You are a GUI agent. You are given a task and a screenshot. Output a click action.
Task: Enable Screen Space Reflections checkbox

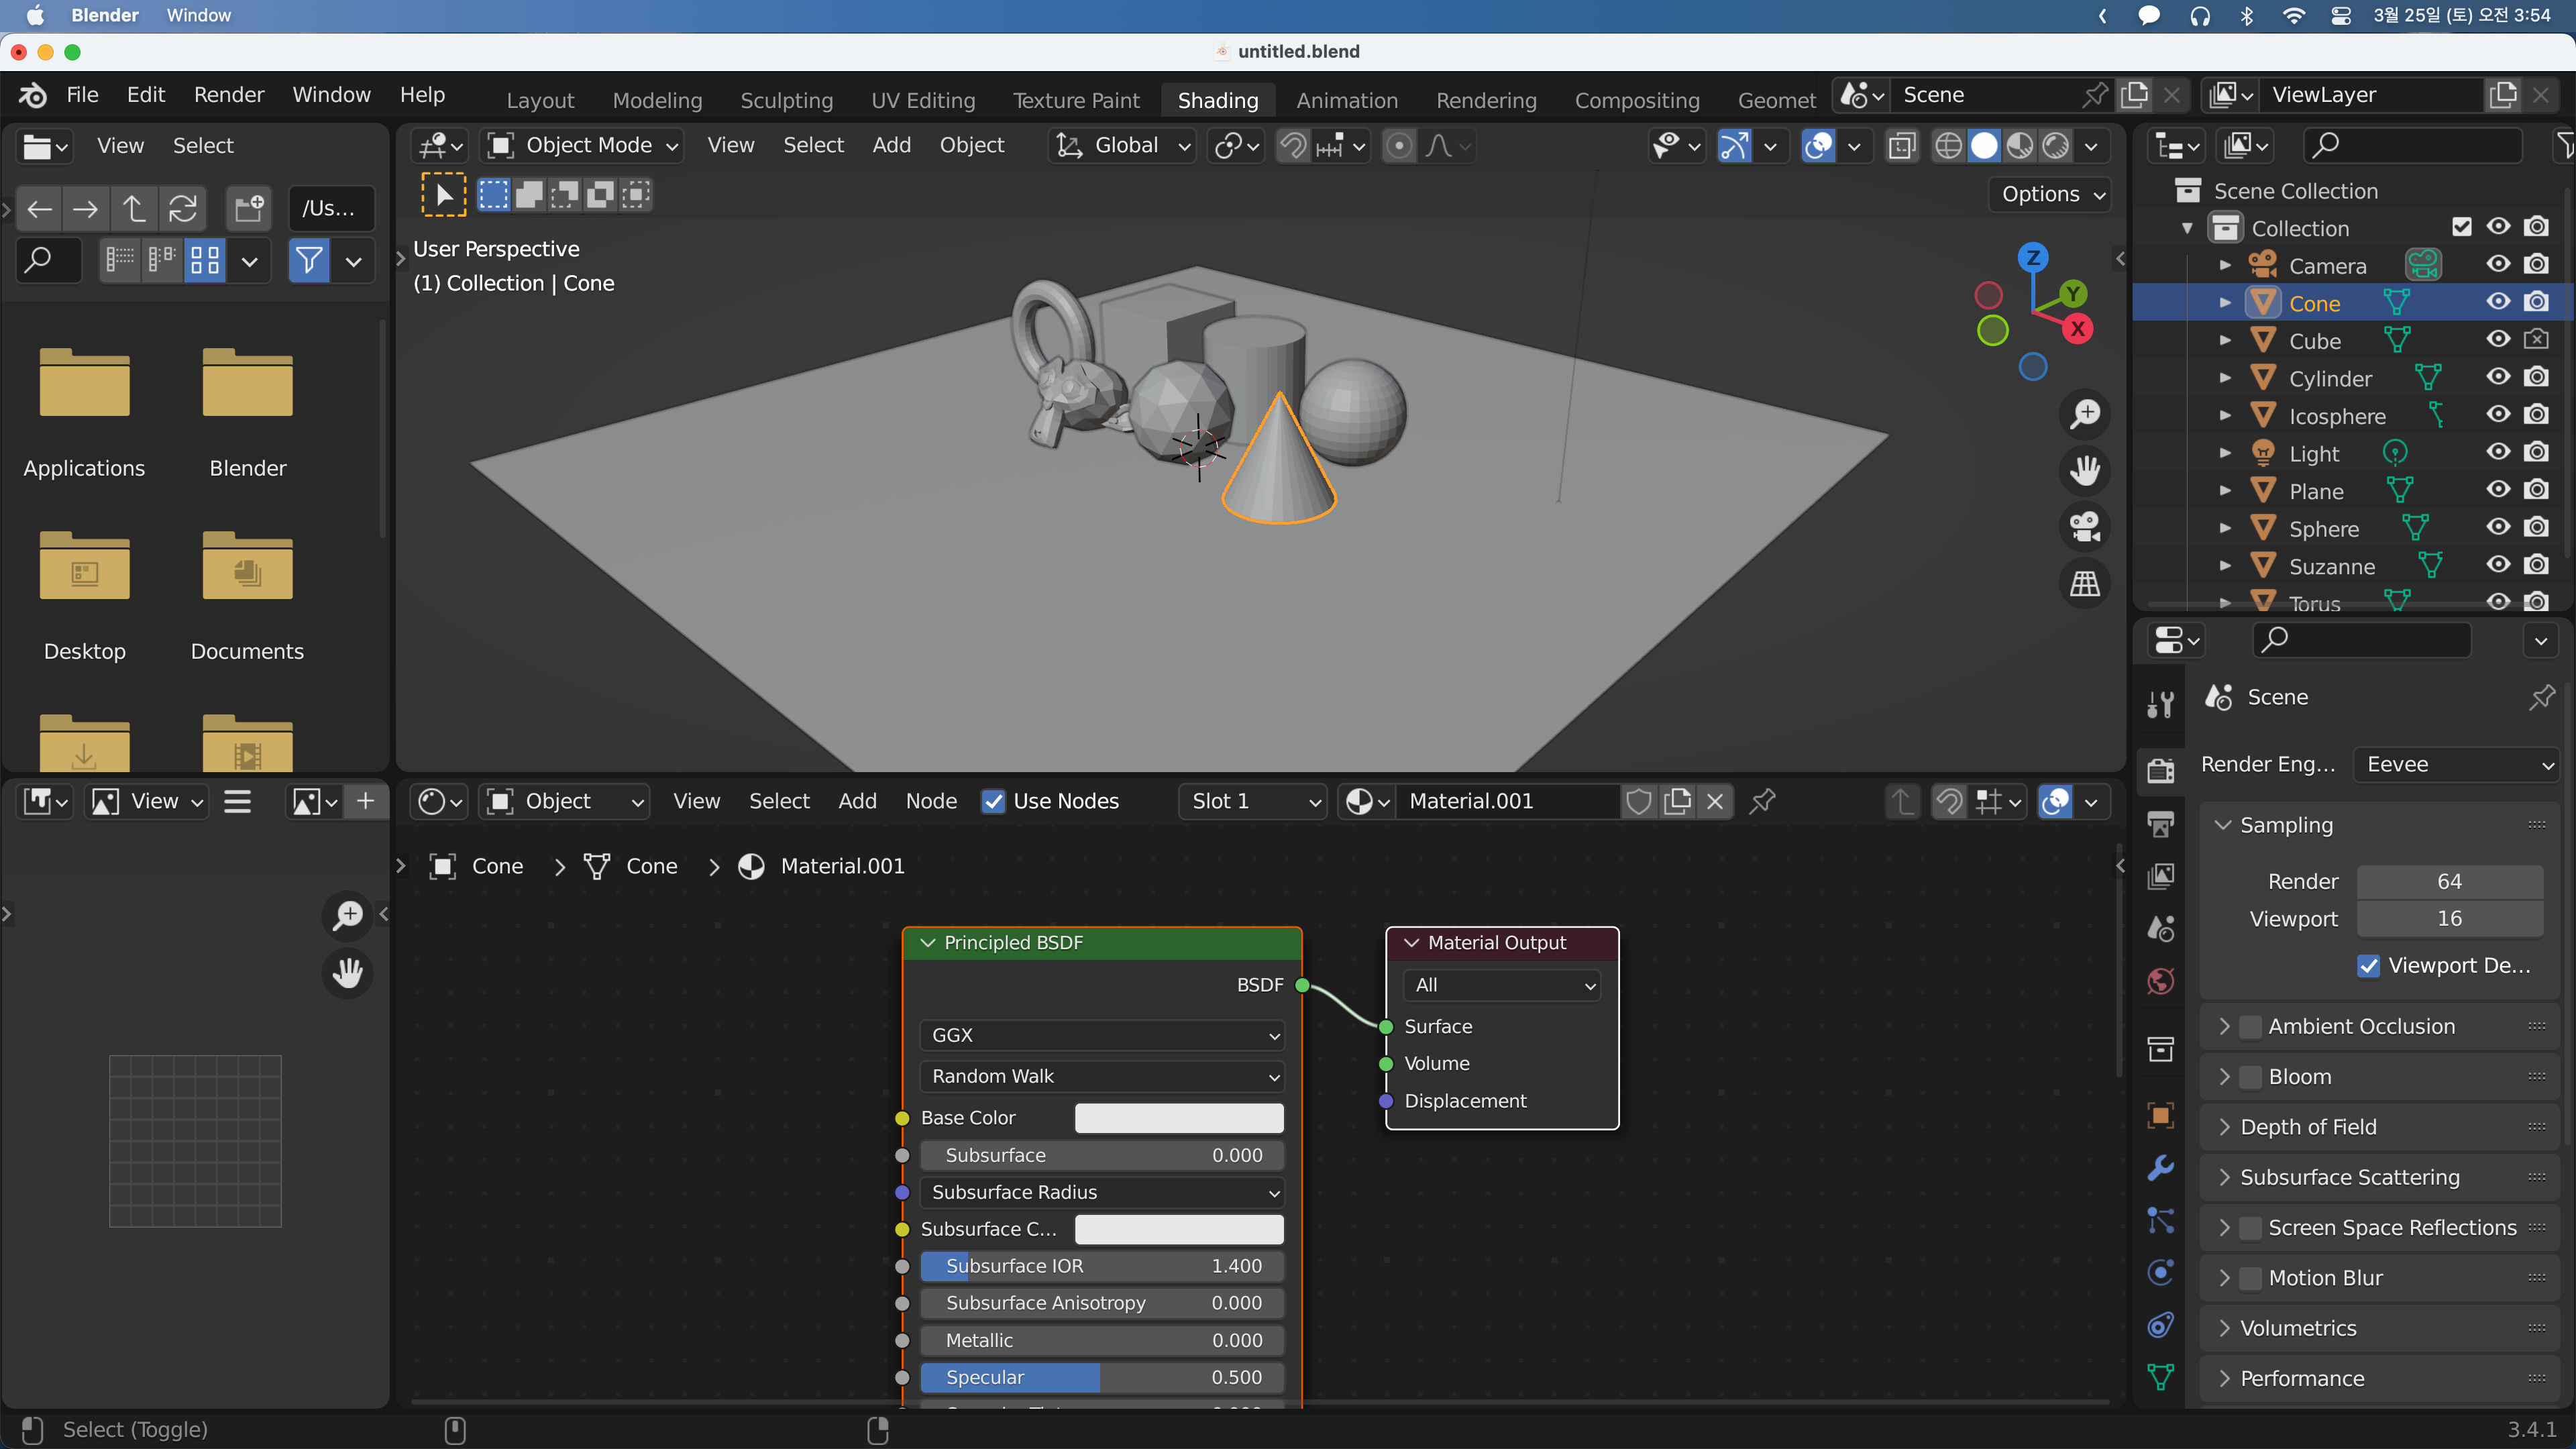(2250, 1227)
